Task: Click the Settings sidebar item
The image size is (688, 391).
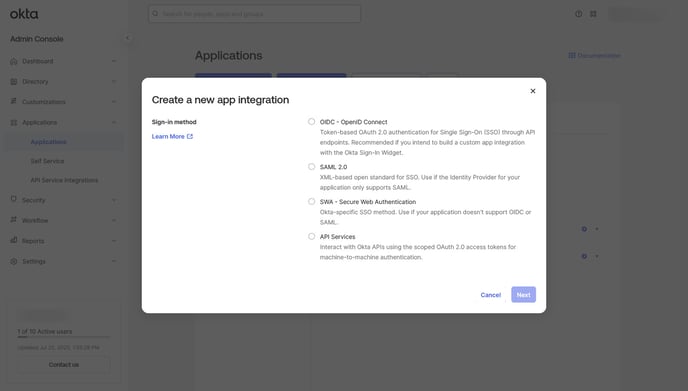Action: [33, 261]
